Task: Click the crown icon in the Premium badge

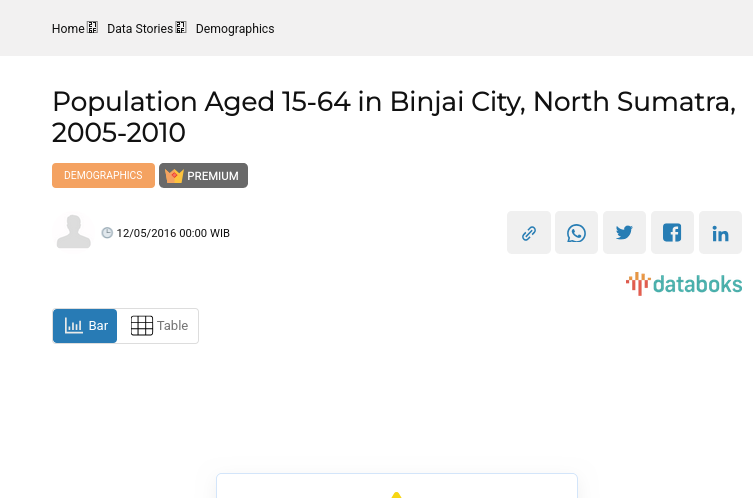Action: 174,176
